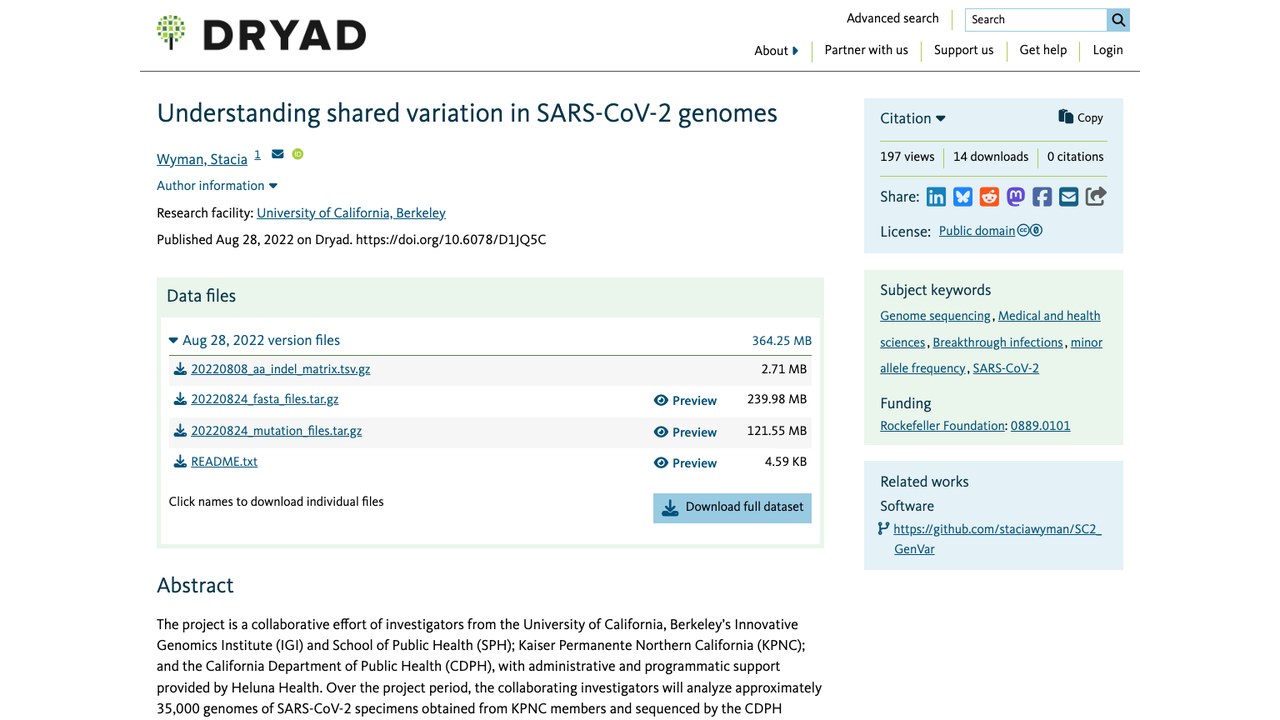Open the Rockefeller Foundation funder link
This screenshot has height=720, width=1280.
[x=942, y=426]
